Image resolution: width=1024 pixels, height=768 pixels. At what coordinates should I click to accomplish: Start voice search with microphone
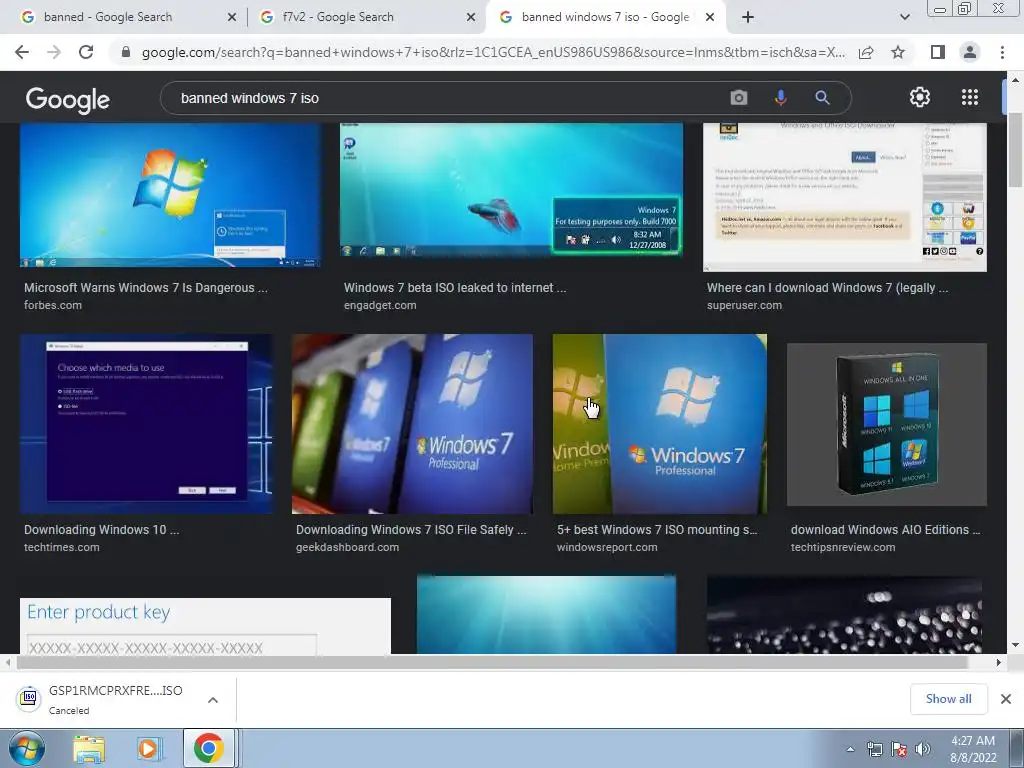pyautogui.click(x=780, y=98)
